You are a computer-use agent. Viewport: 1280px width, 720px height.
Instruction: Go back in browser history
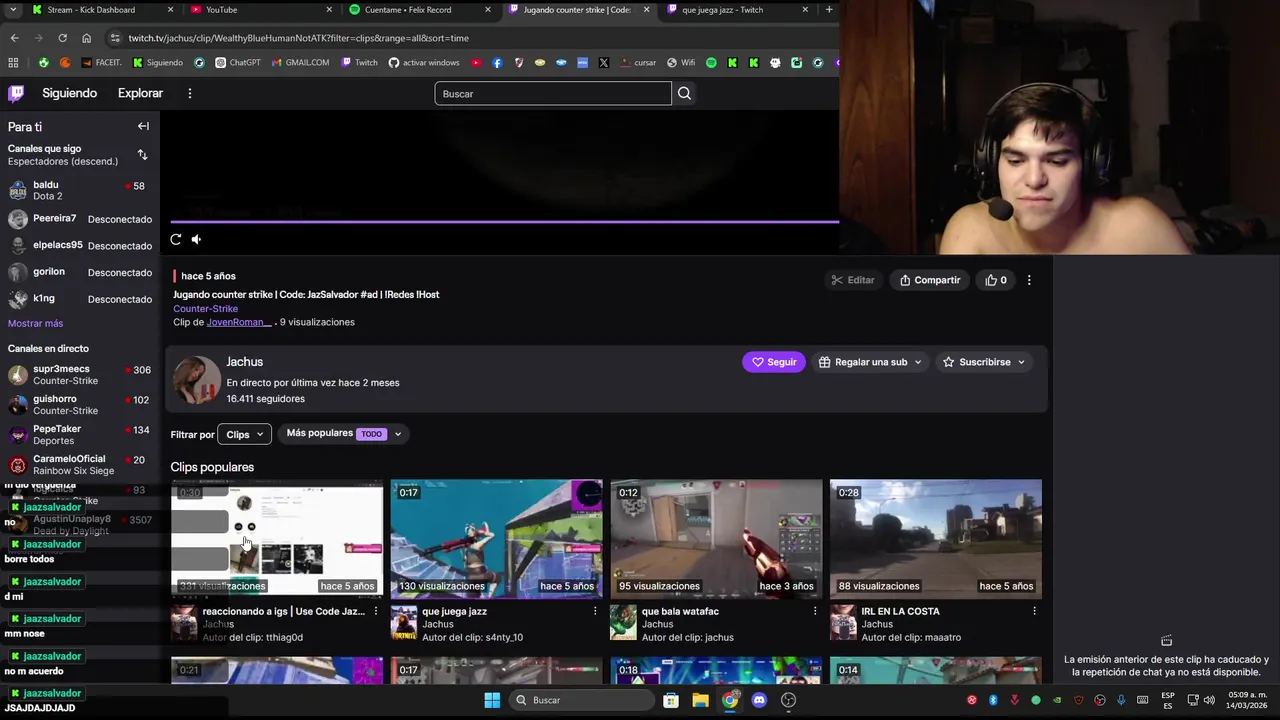(x=14, y=38)
